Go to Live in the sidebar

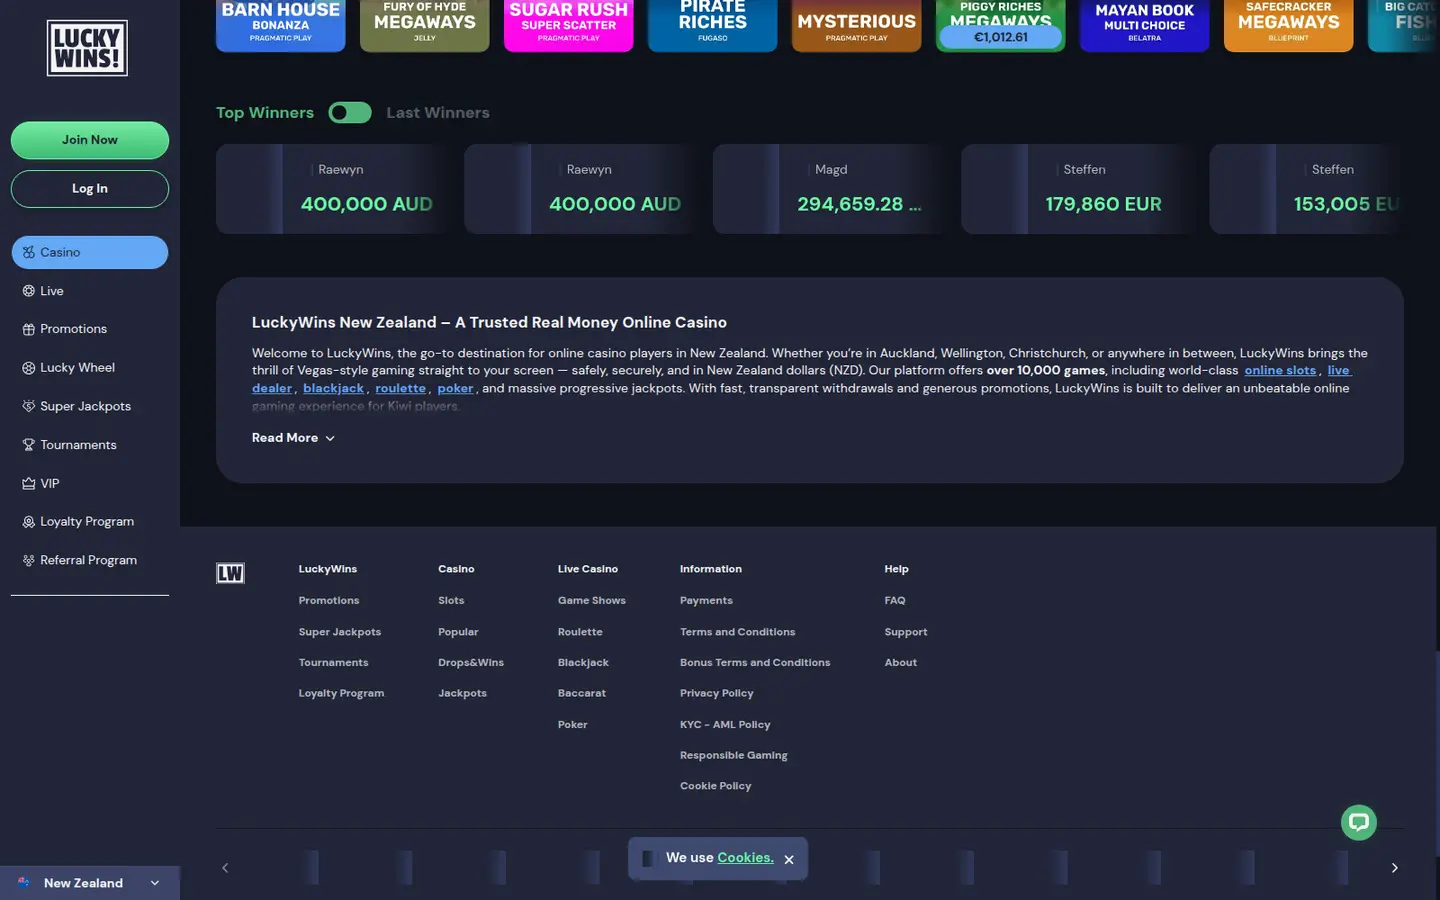(90, 291)
